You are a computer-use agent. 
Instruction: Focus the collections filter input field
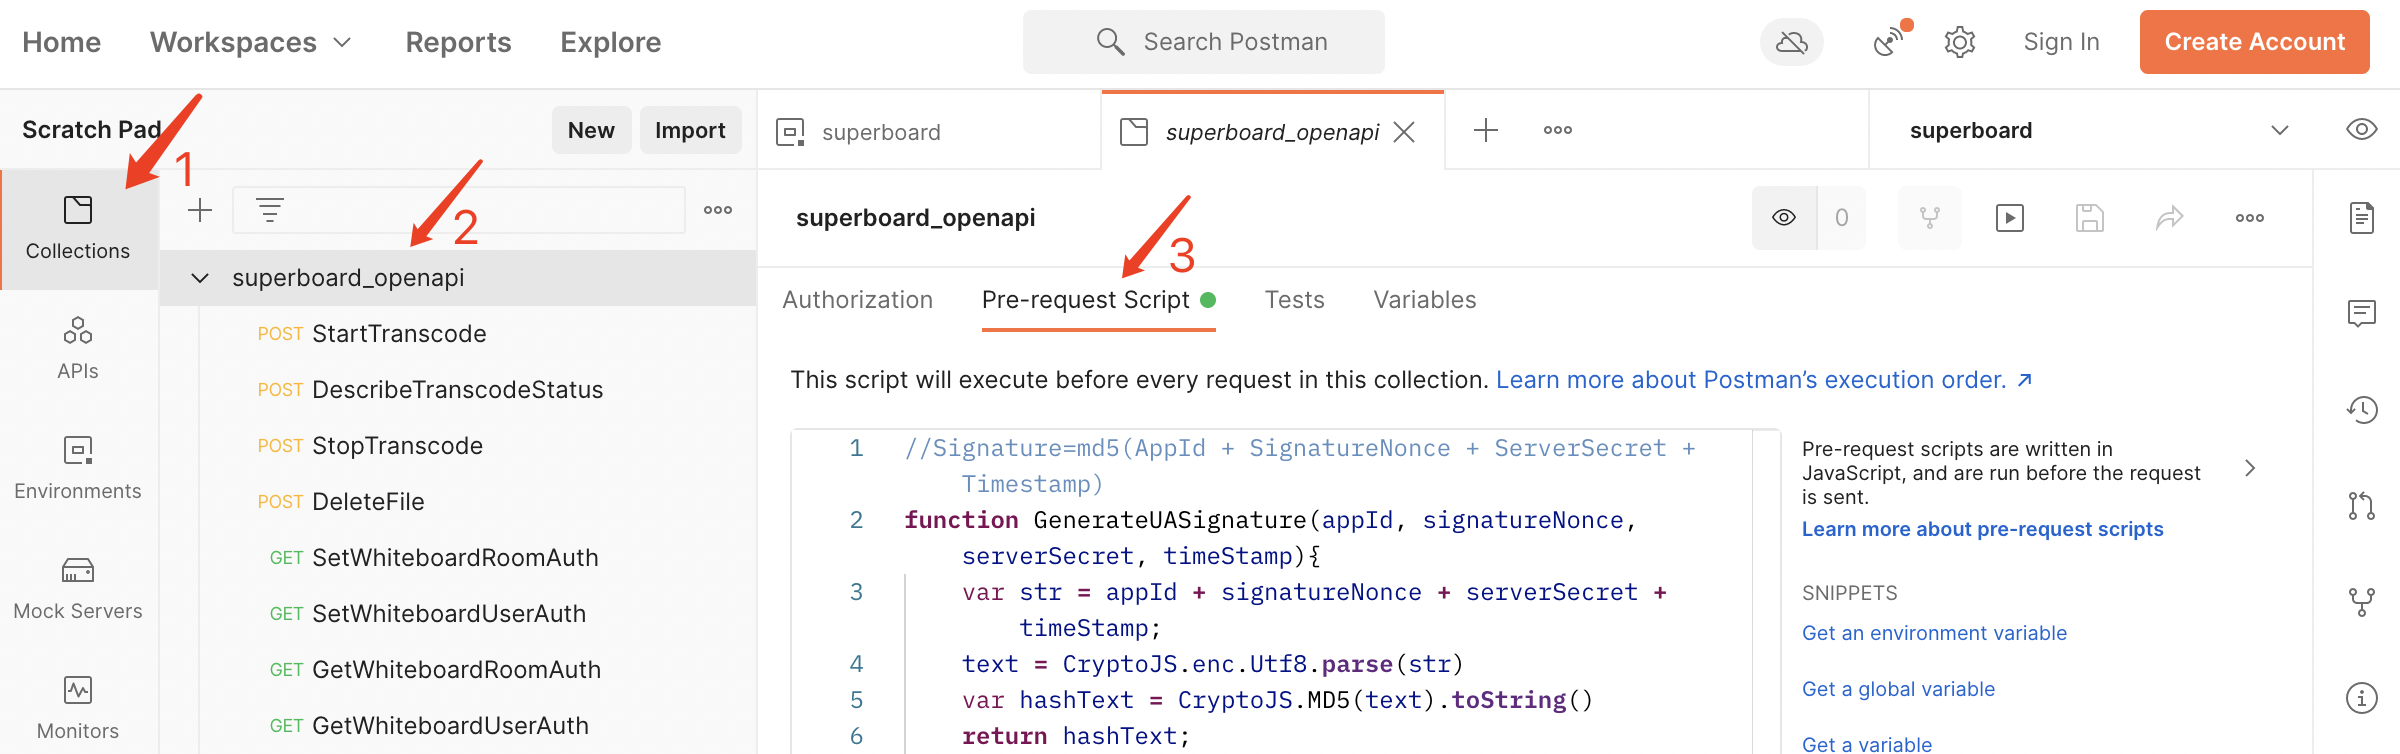click(459, 210)
